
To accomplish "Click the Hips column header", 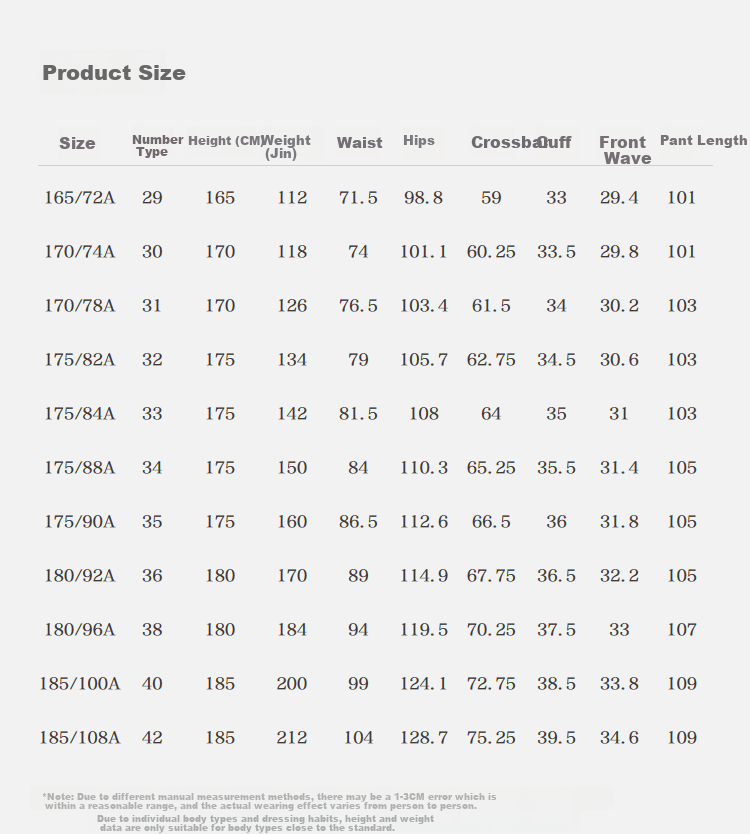I will click(419, 140).
